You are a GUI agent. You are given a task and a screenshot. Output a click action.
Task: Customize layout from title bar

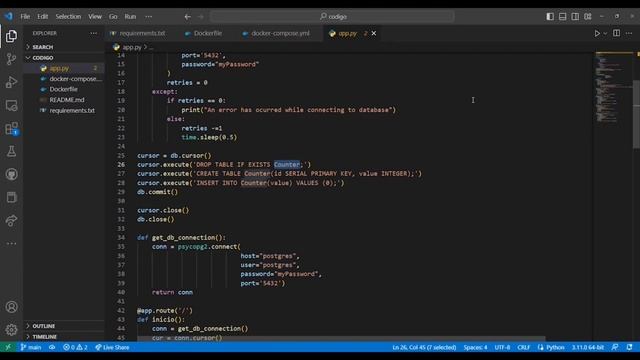point(588,16)
